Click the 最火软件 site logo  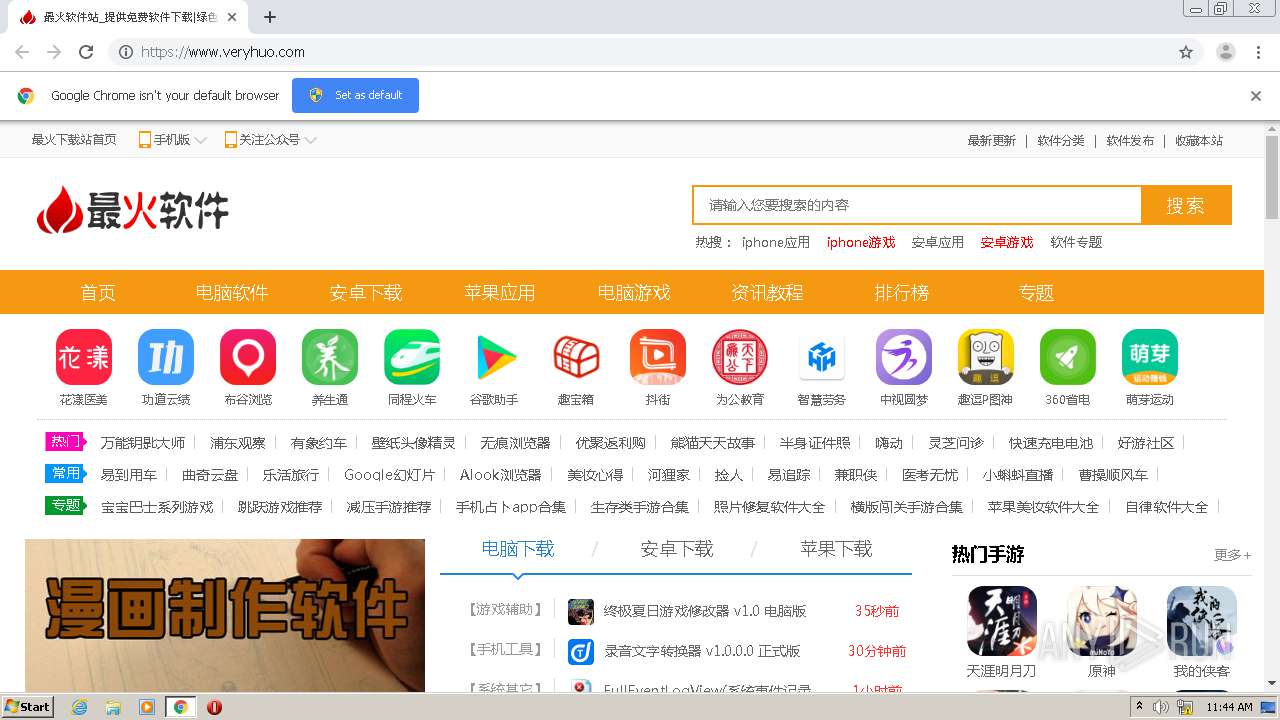(133, 210)
